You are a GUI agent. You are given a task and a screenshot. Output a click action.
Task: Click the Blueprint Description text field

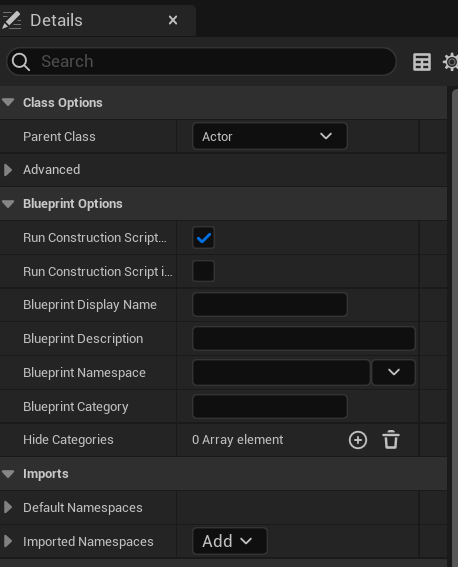point(304,338)
